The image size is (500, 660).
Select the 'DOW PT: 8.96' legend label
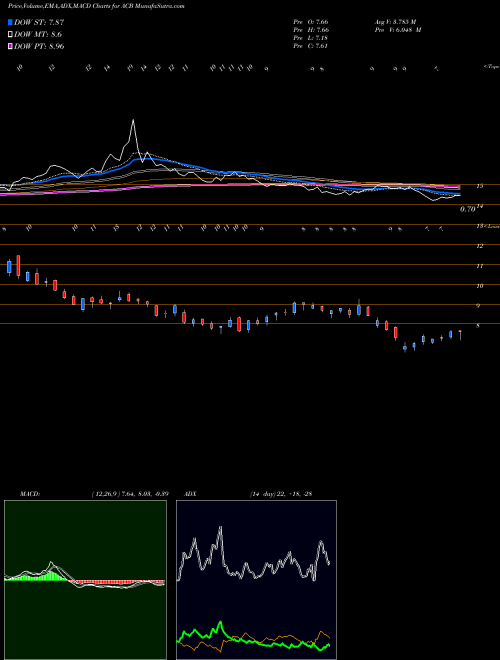(39, 46)
